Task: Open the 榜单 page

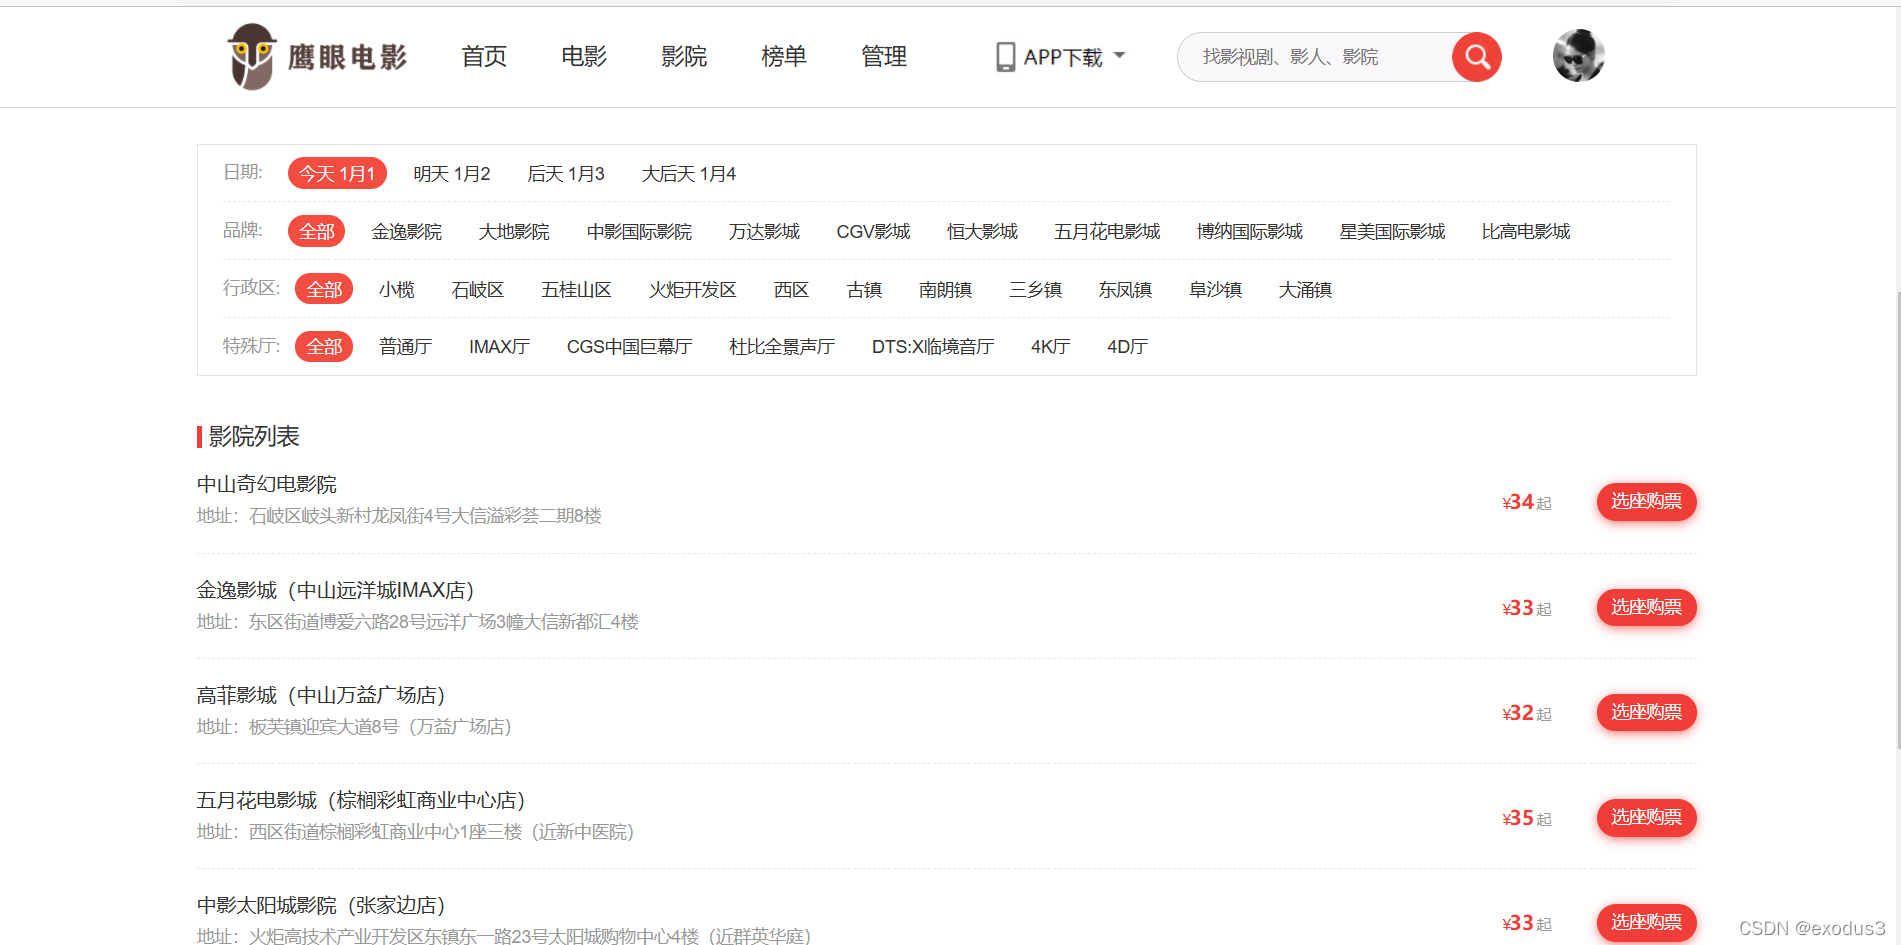Action: point(783,57)
